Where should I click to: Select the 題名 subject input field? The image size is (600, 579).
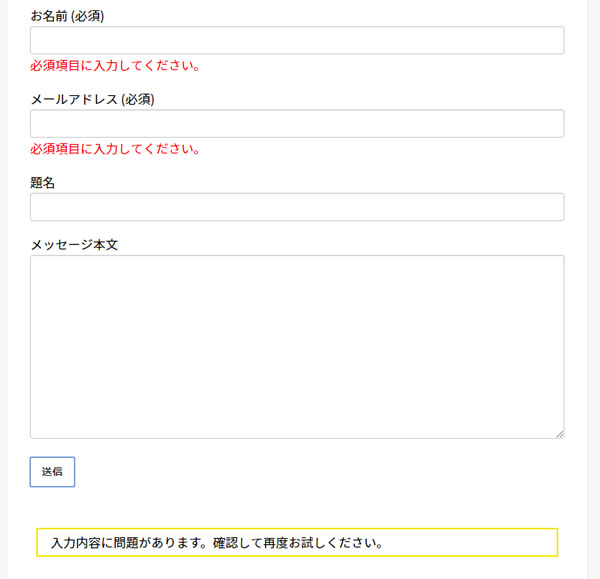(x=297, y=207)
